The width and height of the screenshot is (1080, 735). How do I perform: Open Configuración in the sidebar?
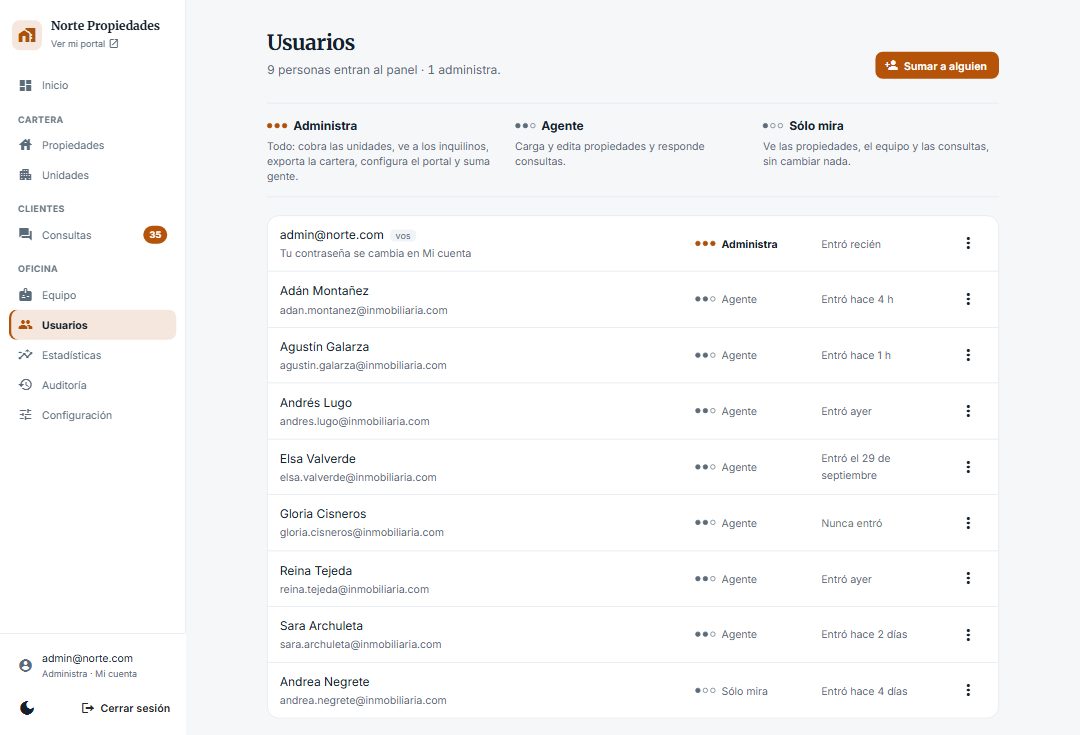[x=92, y=415]
